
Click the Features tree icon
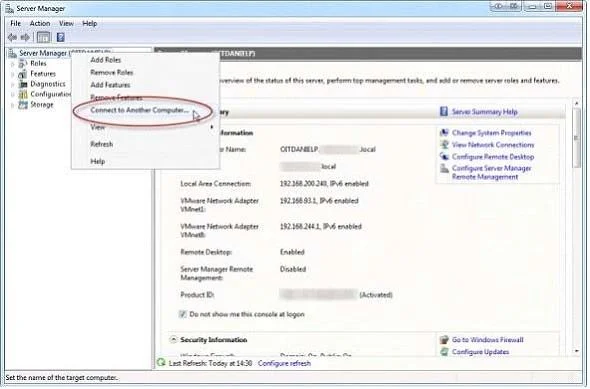[23, 74]
